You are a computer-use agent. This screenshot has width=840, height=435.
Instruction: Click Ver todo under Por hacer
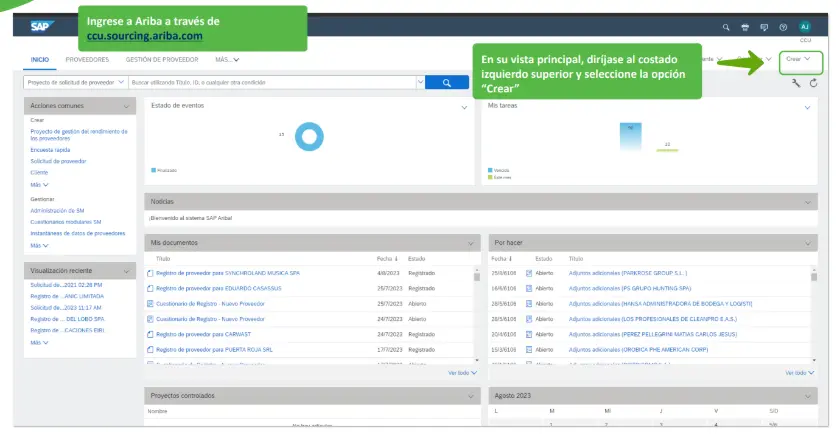coord(800,373)
